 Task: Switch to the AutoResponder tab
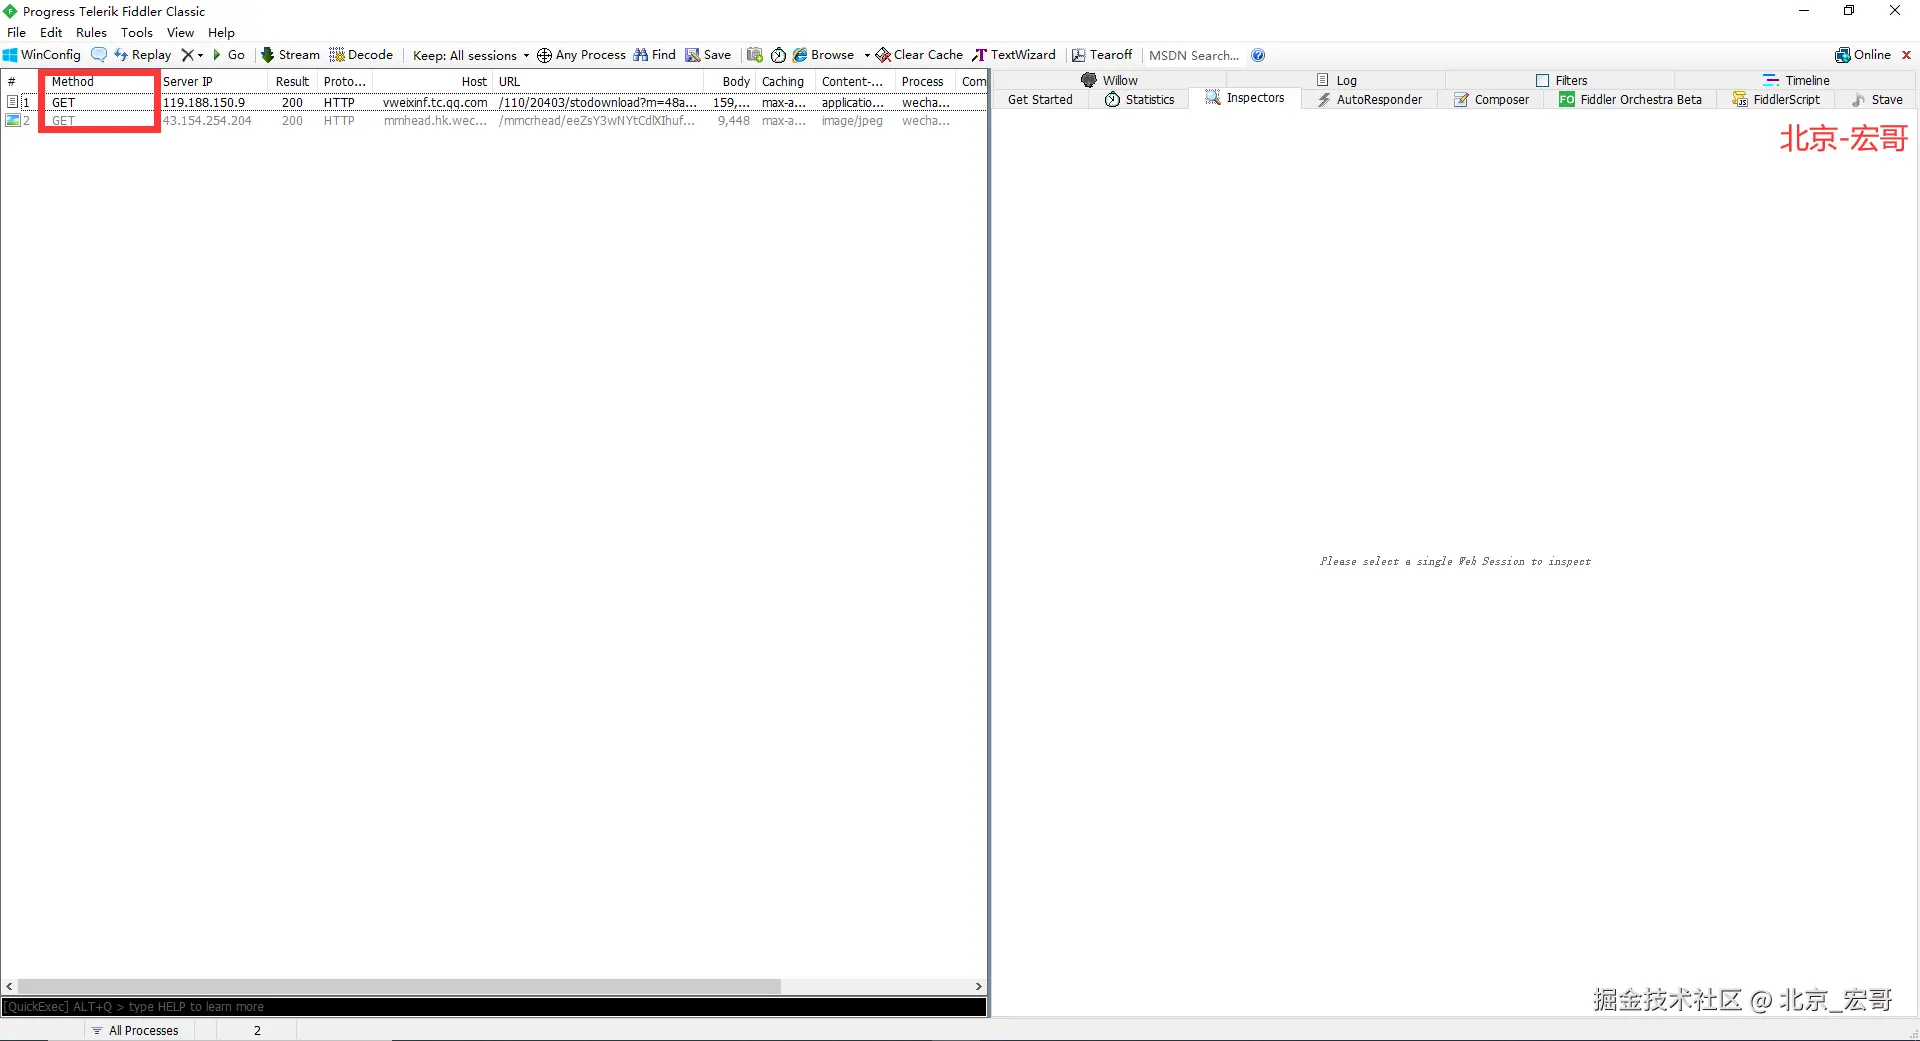1370,99
